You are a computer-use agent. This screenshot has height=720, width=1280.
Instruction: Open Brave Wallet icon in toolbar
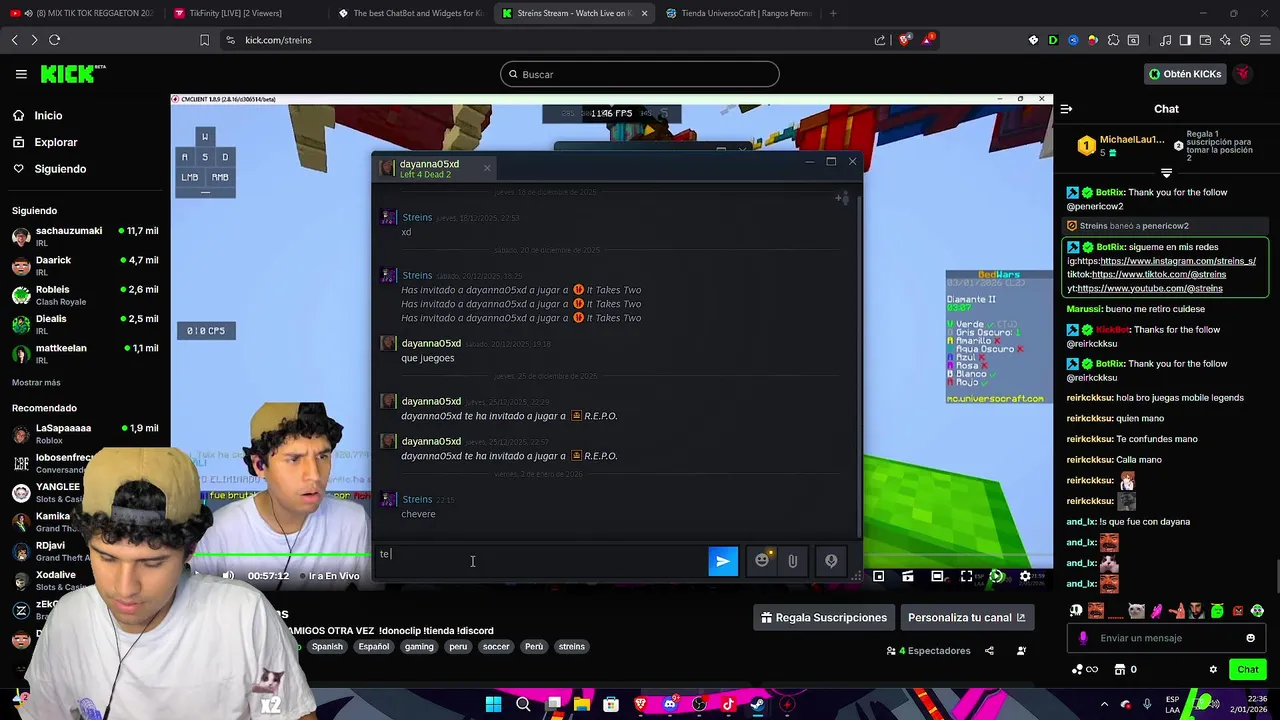pyautogui.click(x=1205, y=40)
